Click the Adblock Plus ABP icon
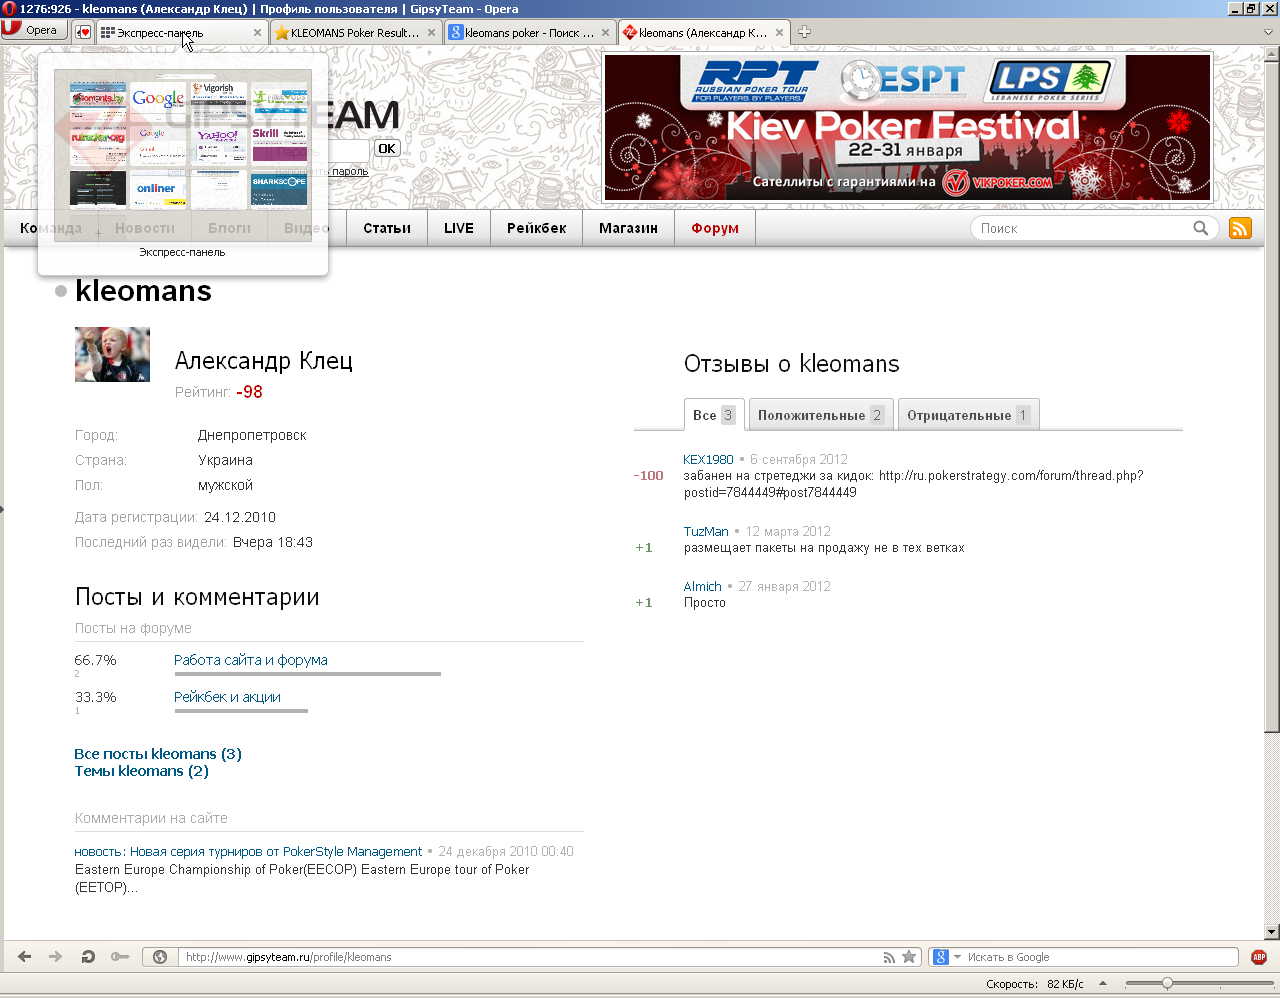Image resolution: width=1280 pixels, height=998 pixels. (1259, 957)
